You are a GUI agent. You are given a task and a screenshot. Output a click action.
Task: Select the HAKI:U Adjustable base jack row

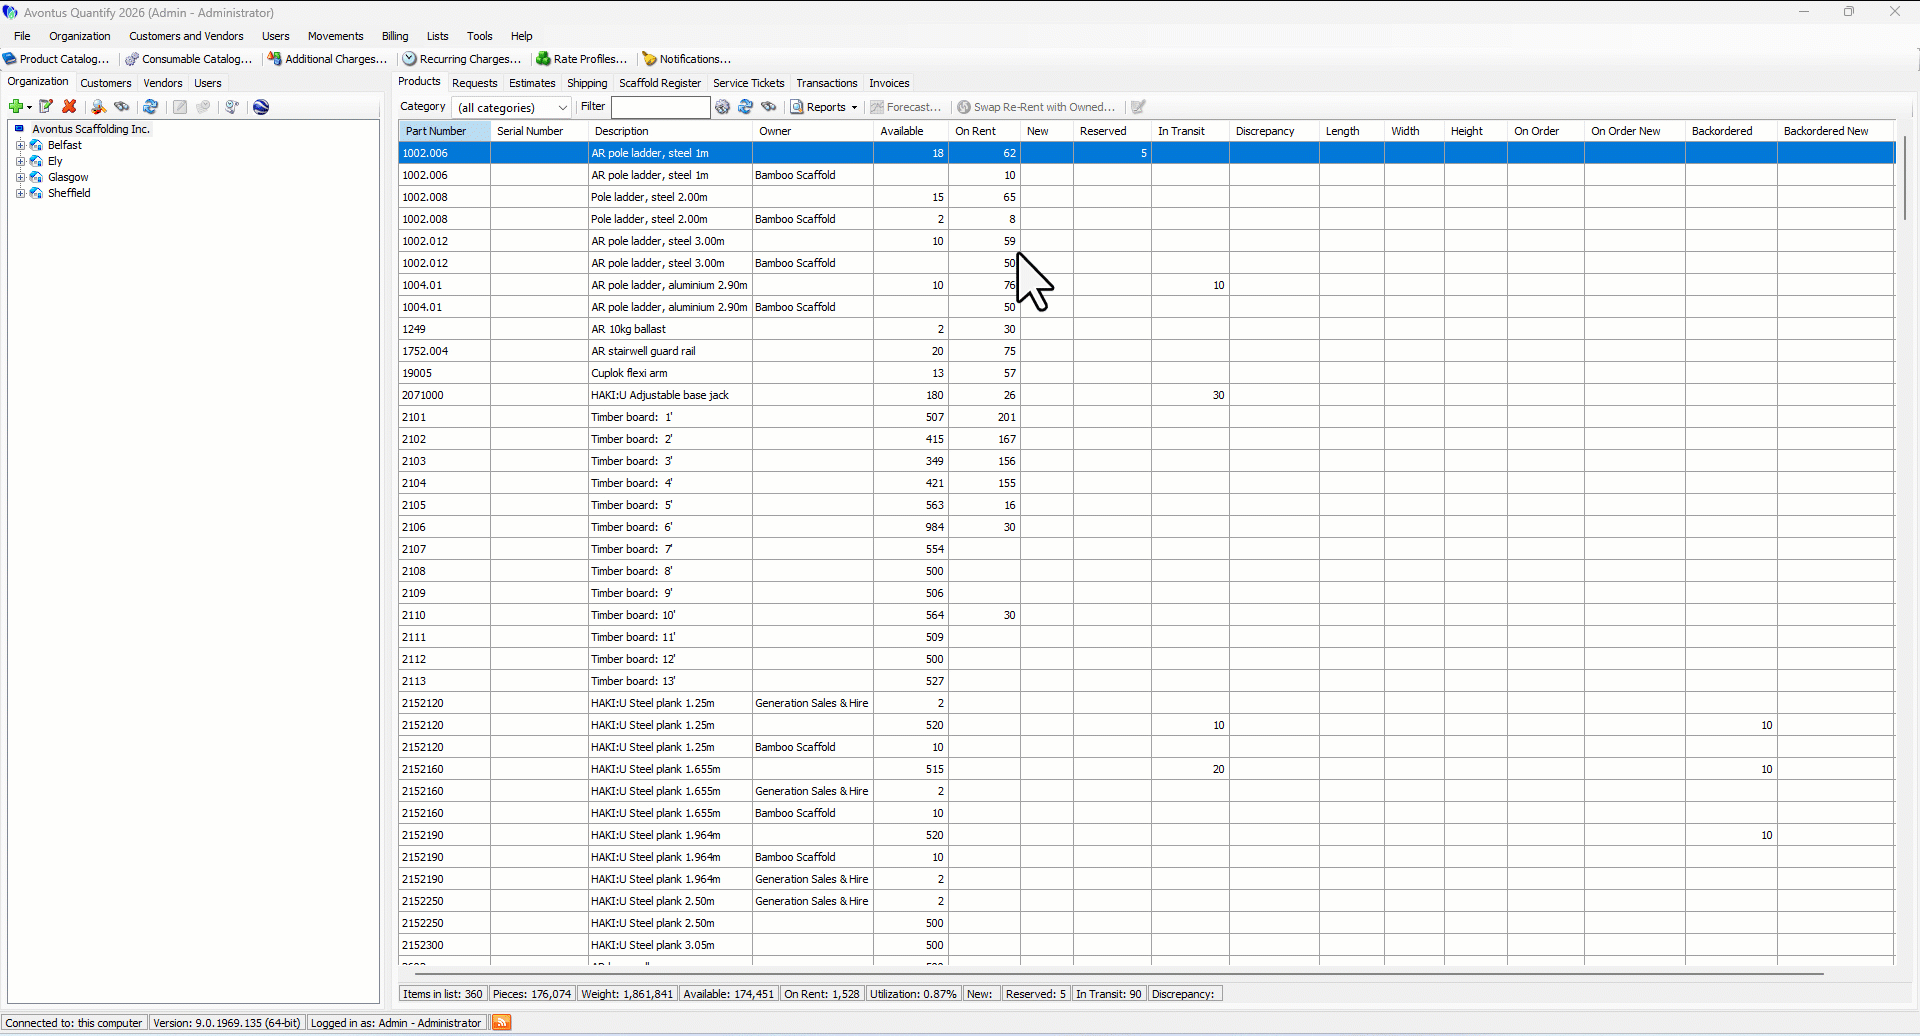(1146, 395)
